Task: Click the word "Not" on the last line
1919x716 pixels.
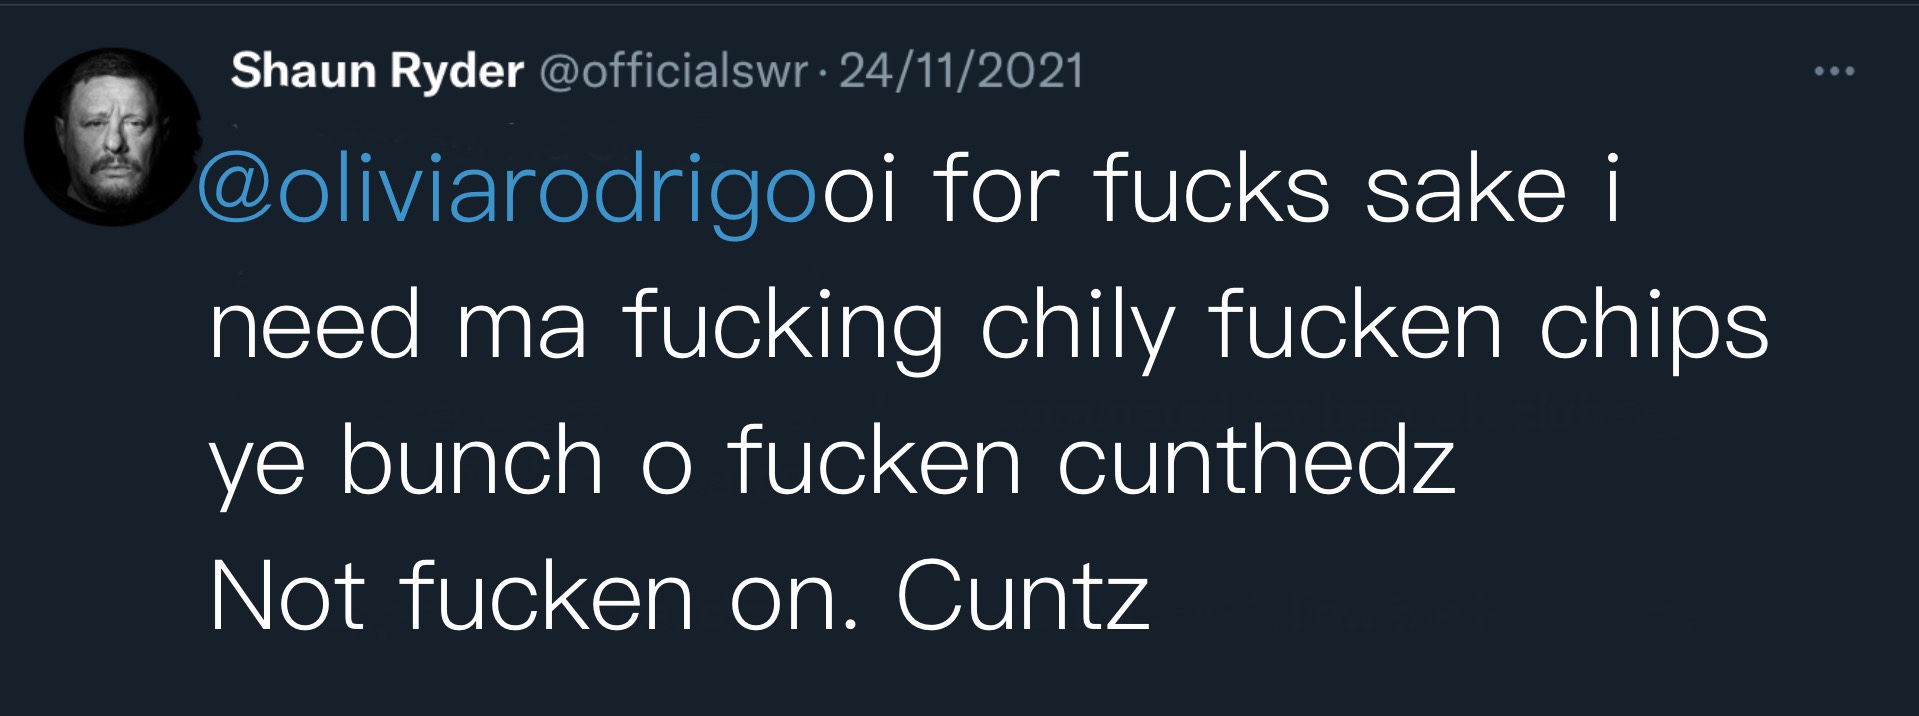Action: [286, 596]
